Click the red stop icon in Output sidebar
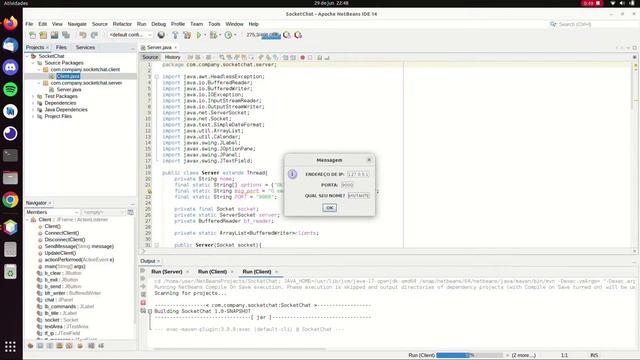This screenshot has height=360, width=640. 143,302
